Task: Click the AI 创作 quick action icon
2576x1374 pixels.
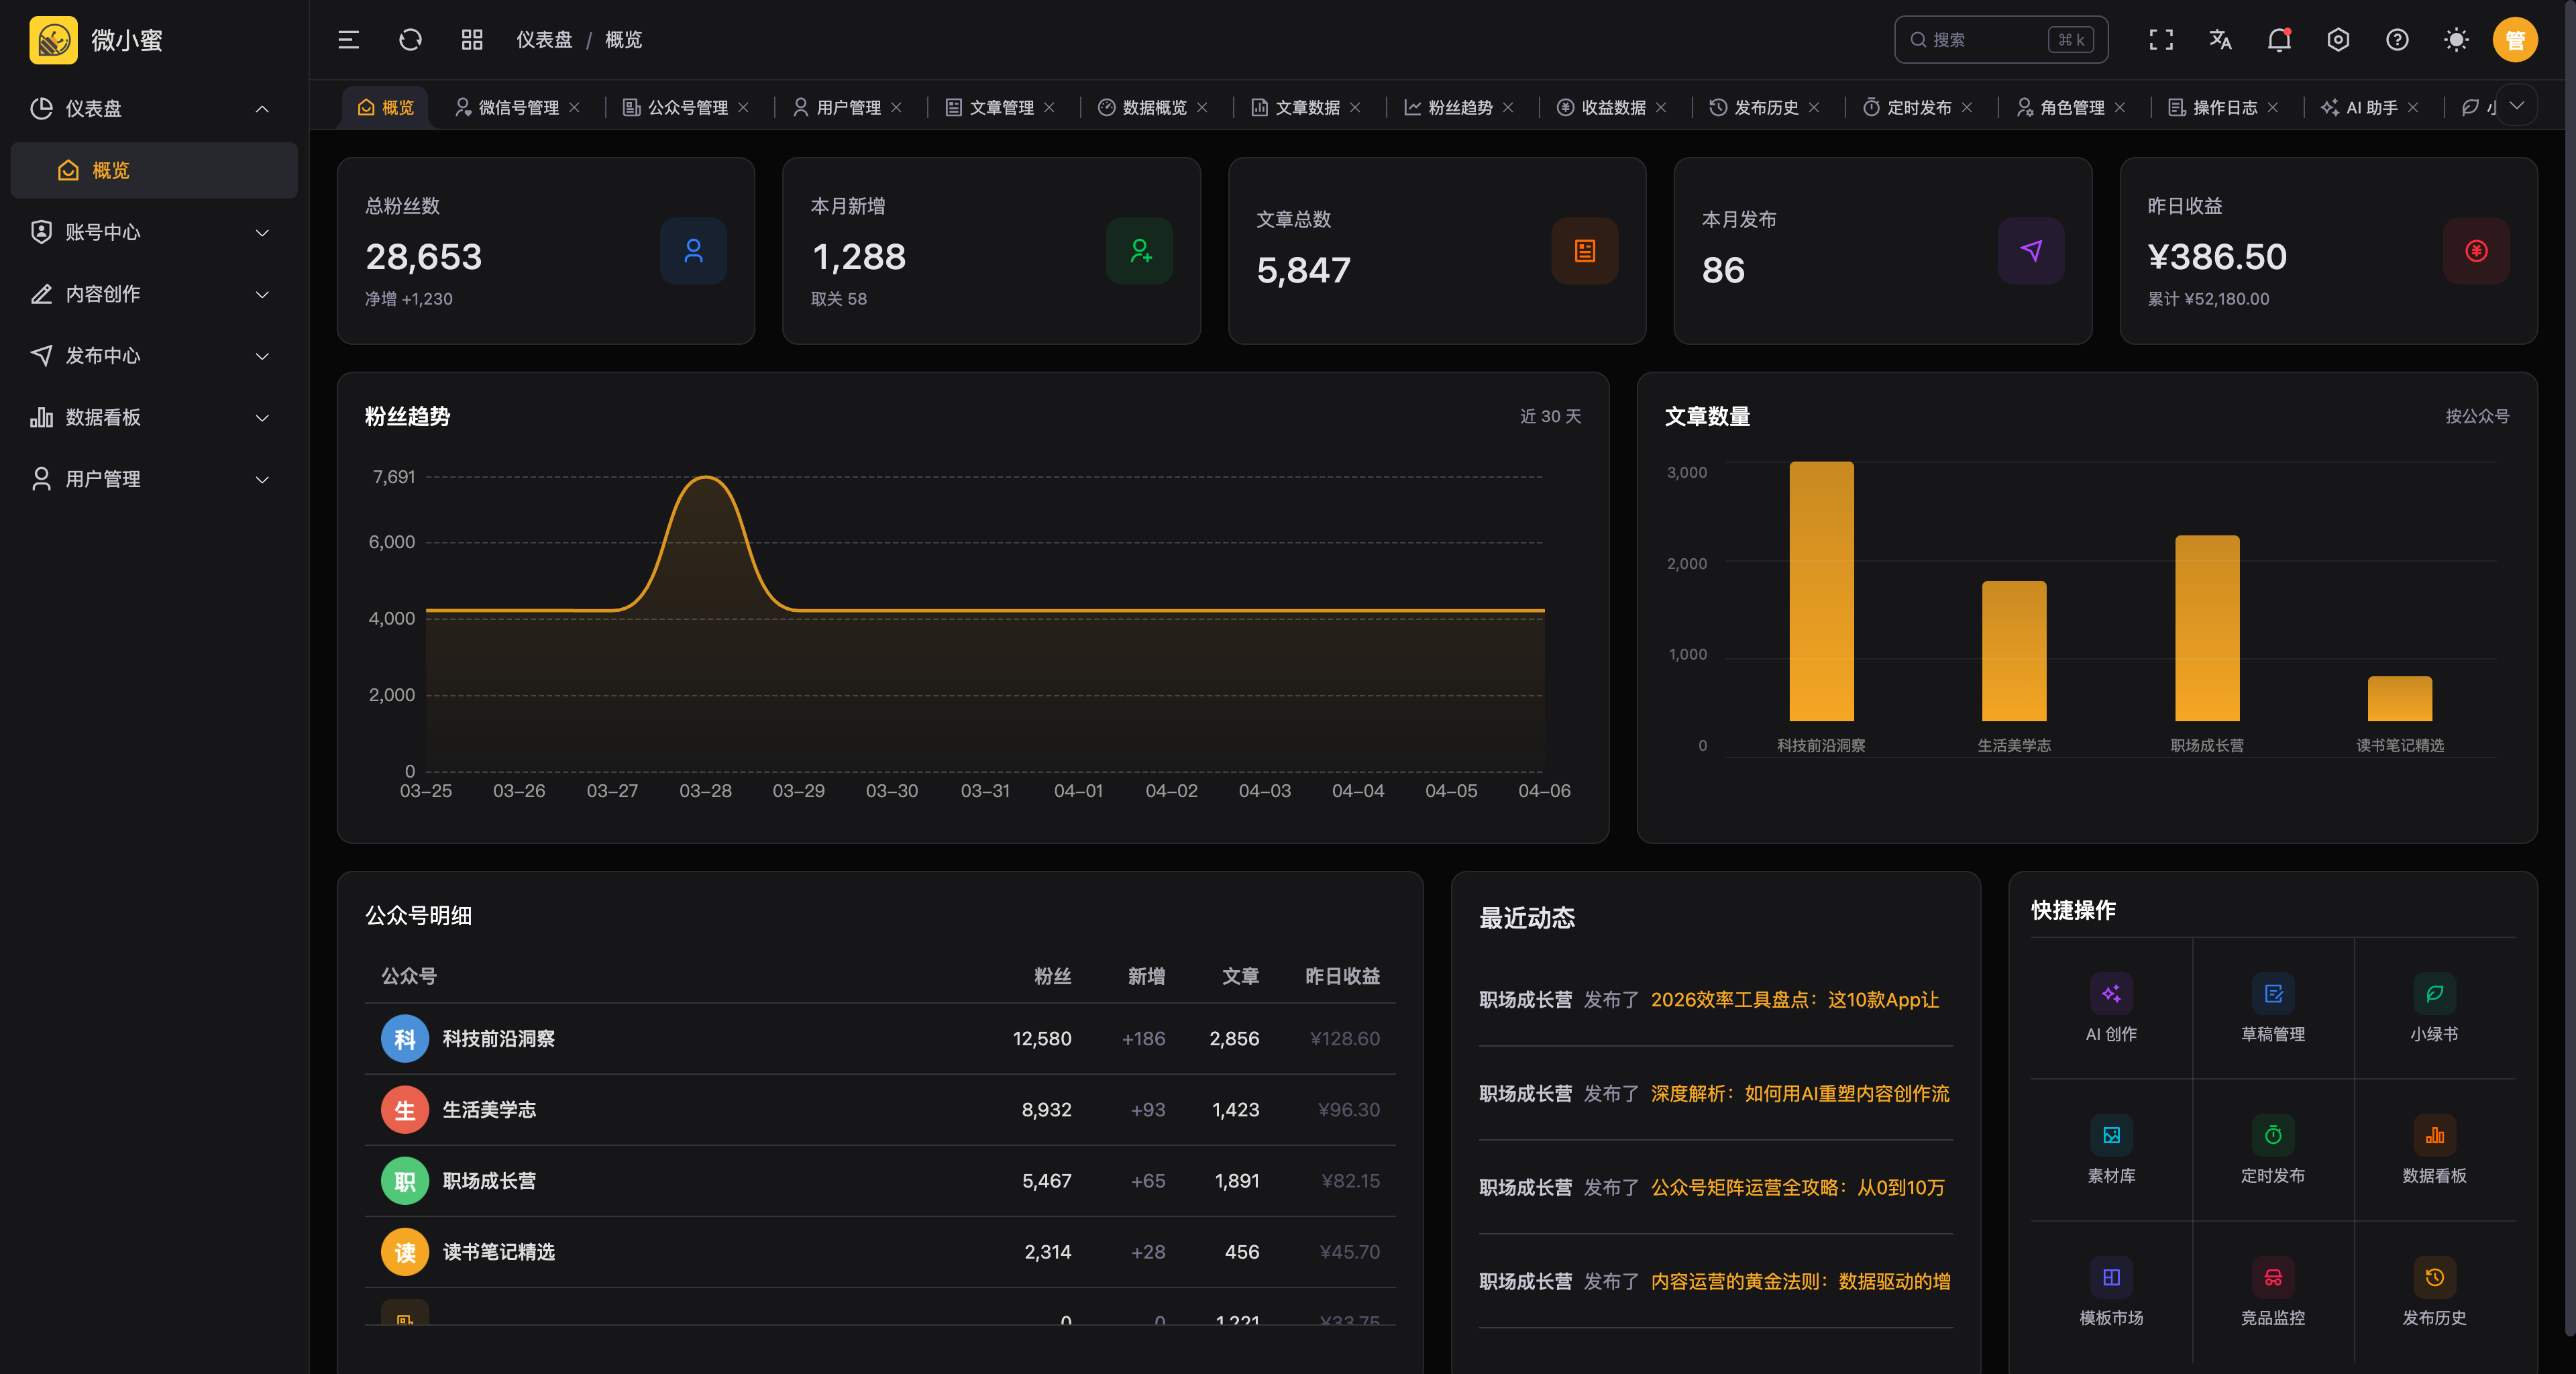Action: pos(2110,994)
